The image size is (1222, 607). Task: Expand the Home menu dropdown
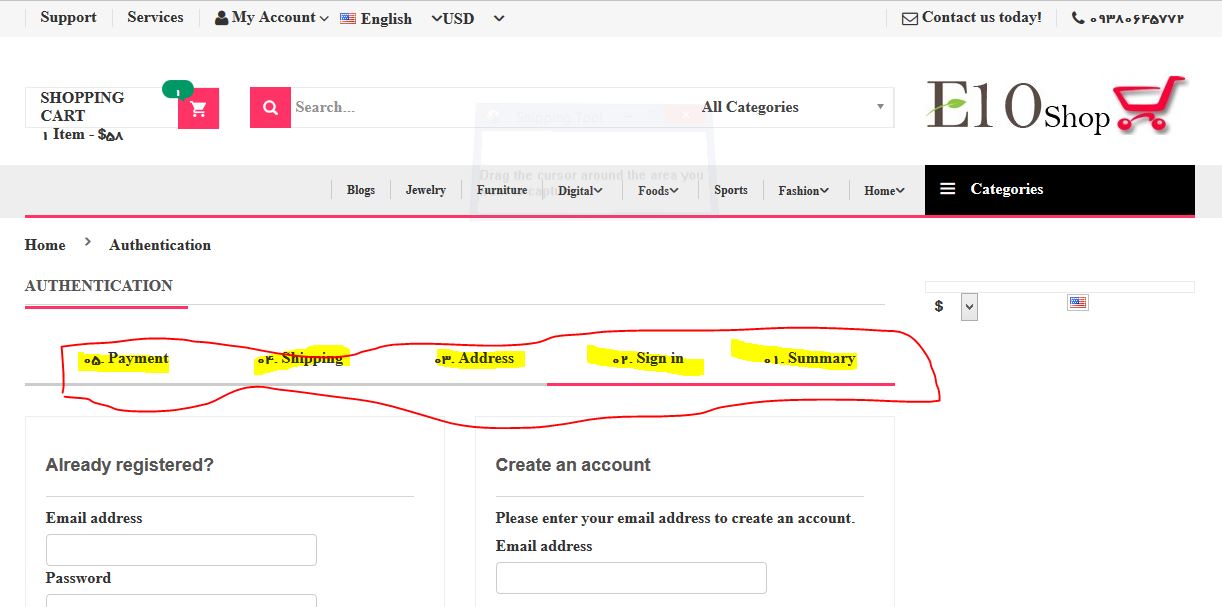coord(884,190)
